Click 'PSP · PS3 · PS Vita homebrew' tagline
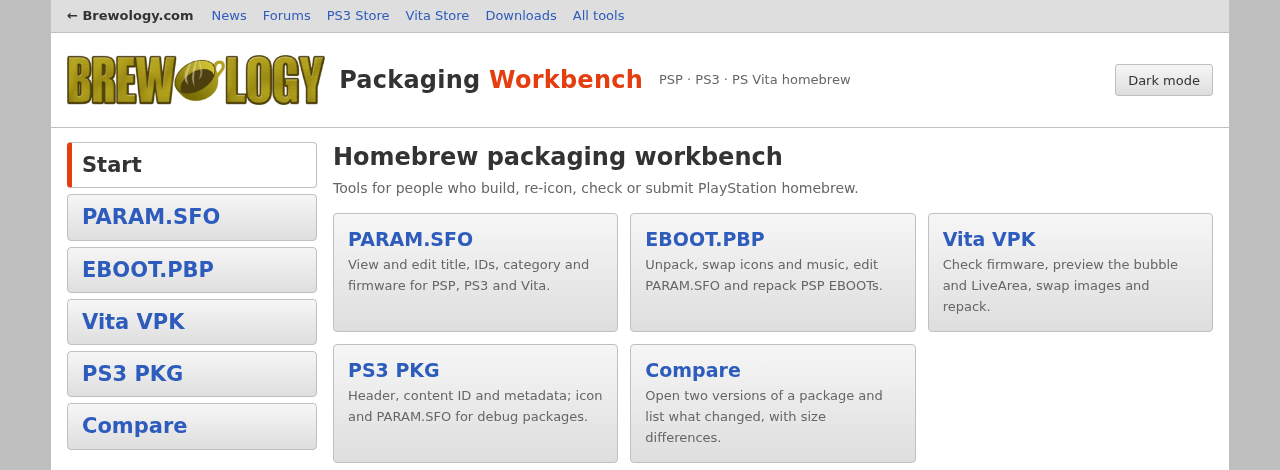Screen dimensions: 1280x470 tap(755, 80)
